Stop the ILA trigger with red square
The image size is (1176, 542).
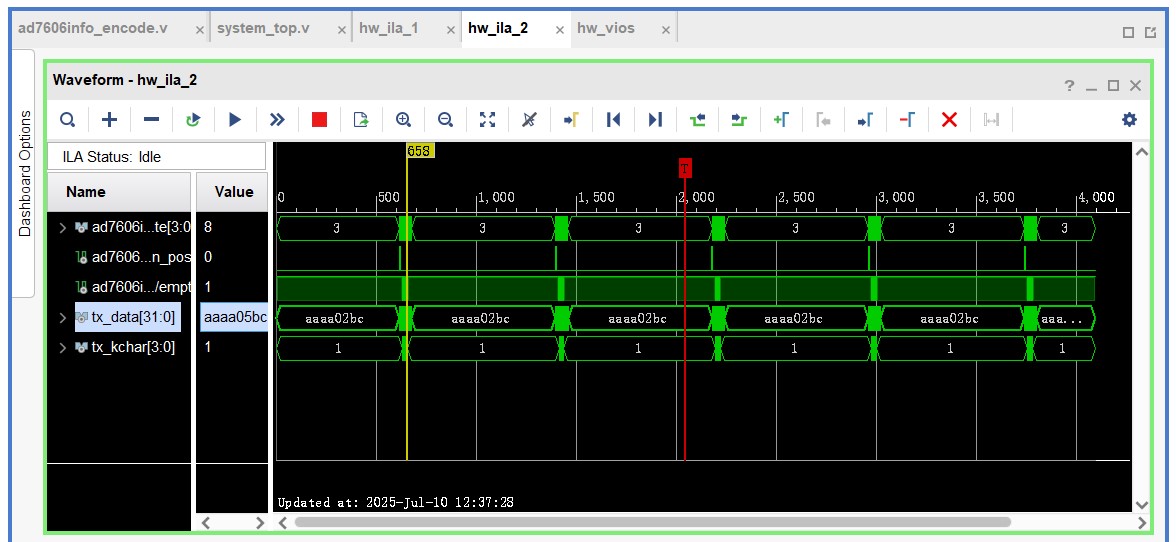320,119
